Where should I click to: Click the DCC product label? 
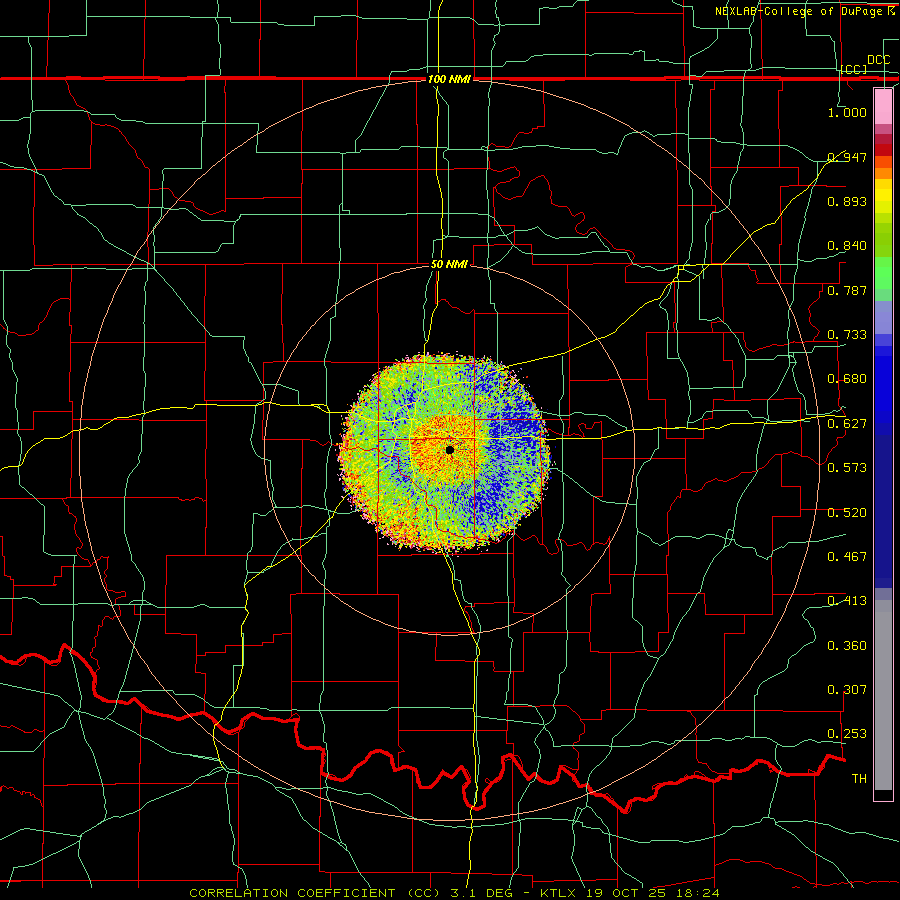tap(878, 60)
